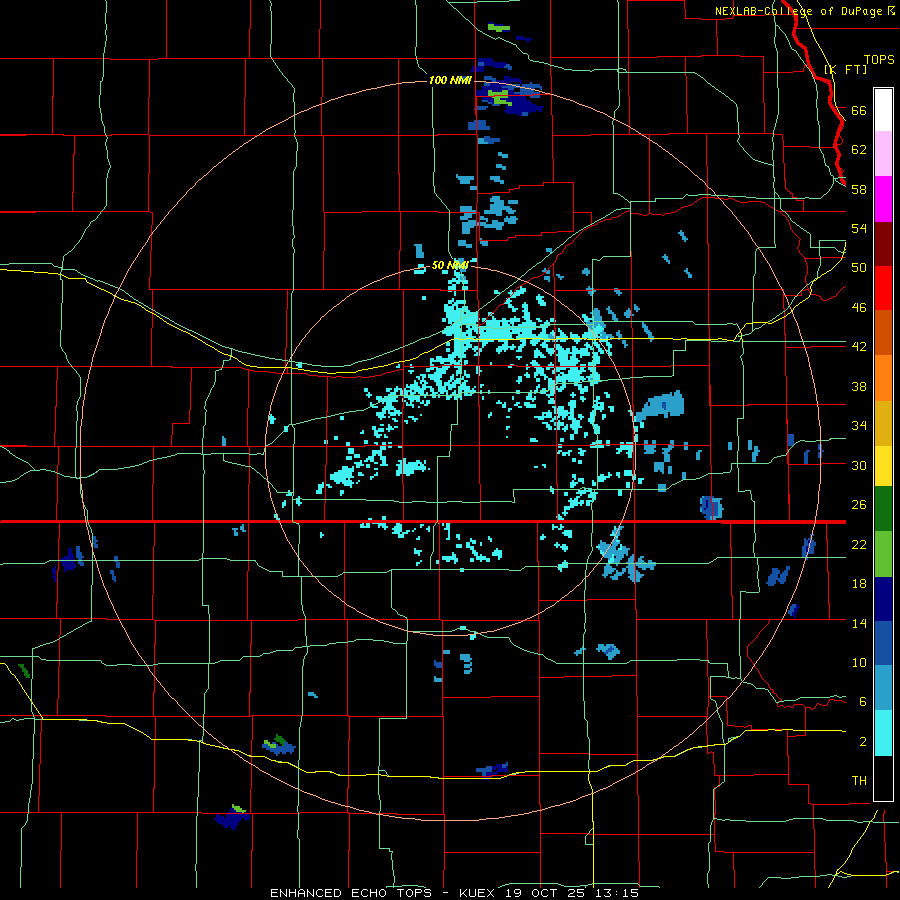Click the ENHANCED ECHO TOPS caption text
900x900 pixels.
(x=351, y=893)
